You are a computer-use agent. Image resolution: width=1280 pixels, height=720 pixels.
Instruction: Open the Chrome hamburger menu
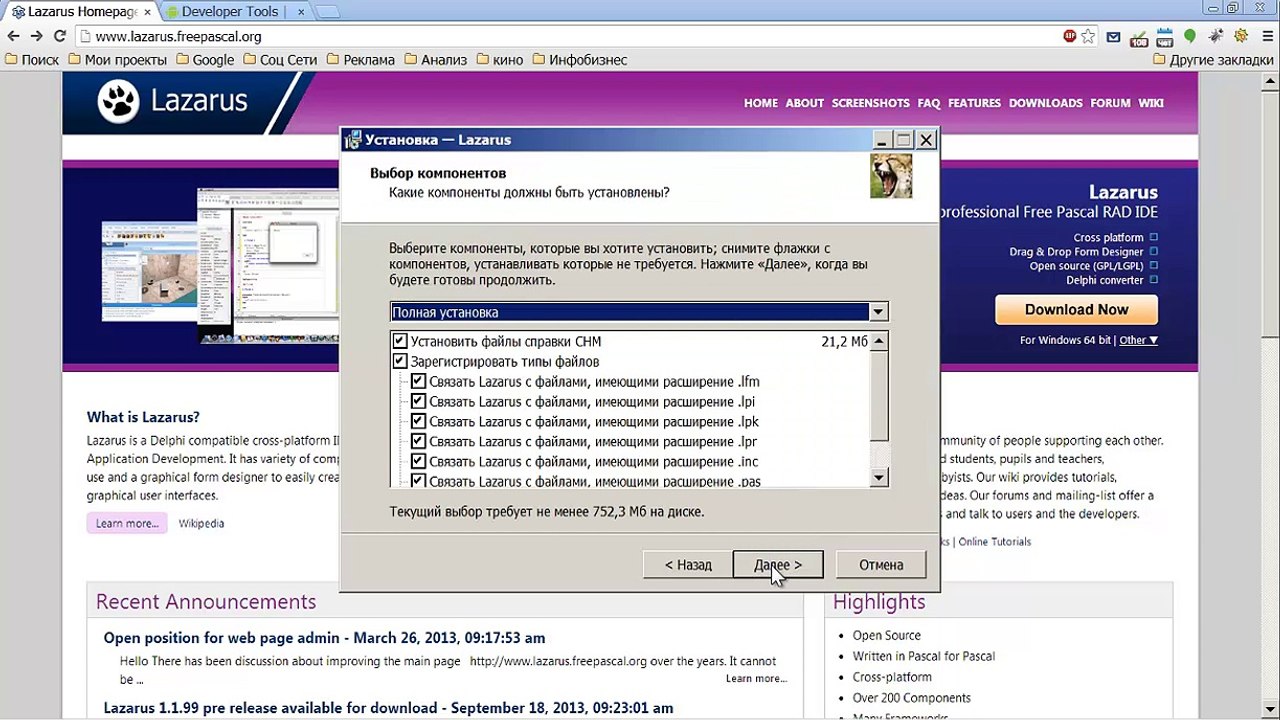click(x=1266, y=36)
